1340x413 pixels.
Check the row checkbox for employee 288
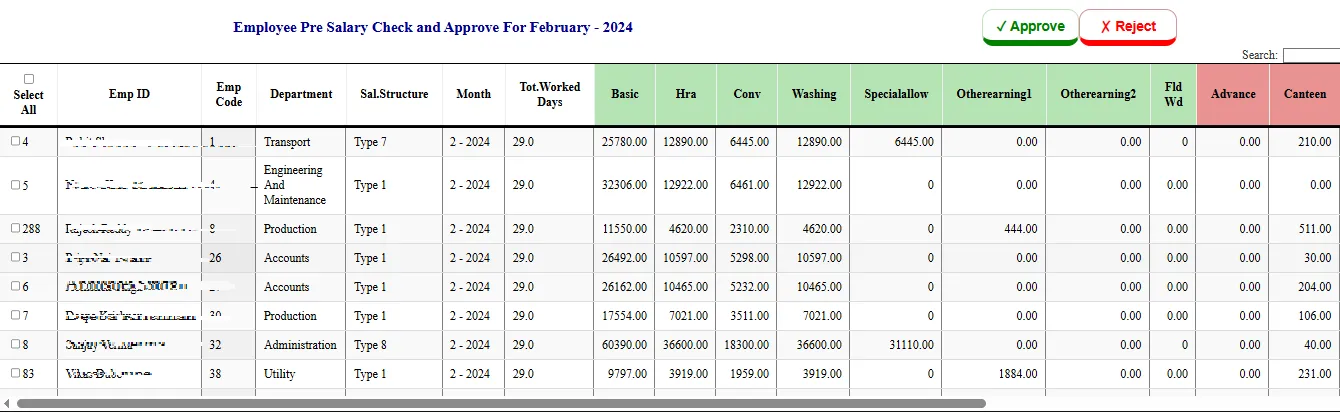tap(15, 229)
